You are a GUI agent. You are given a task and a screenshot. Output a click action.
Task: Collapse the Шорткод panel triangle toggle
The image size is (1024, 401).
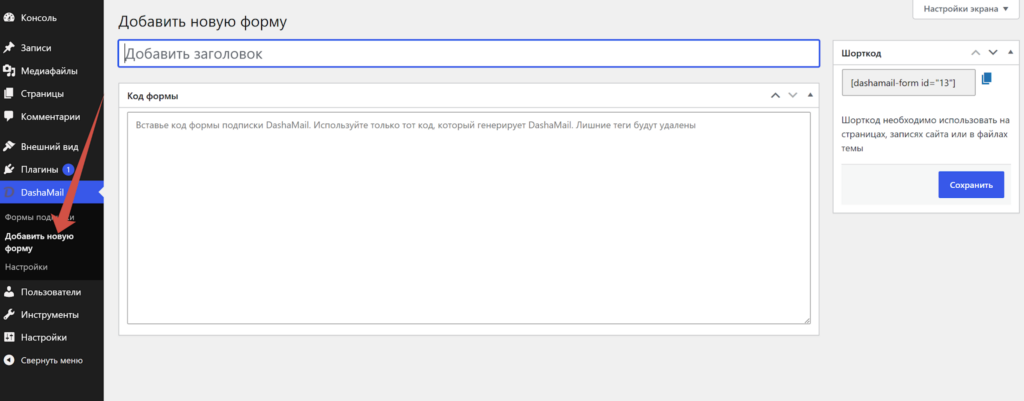click(1011, 52)
